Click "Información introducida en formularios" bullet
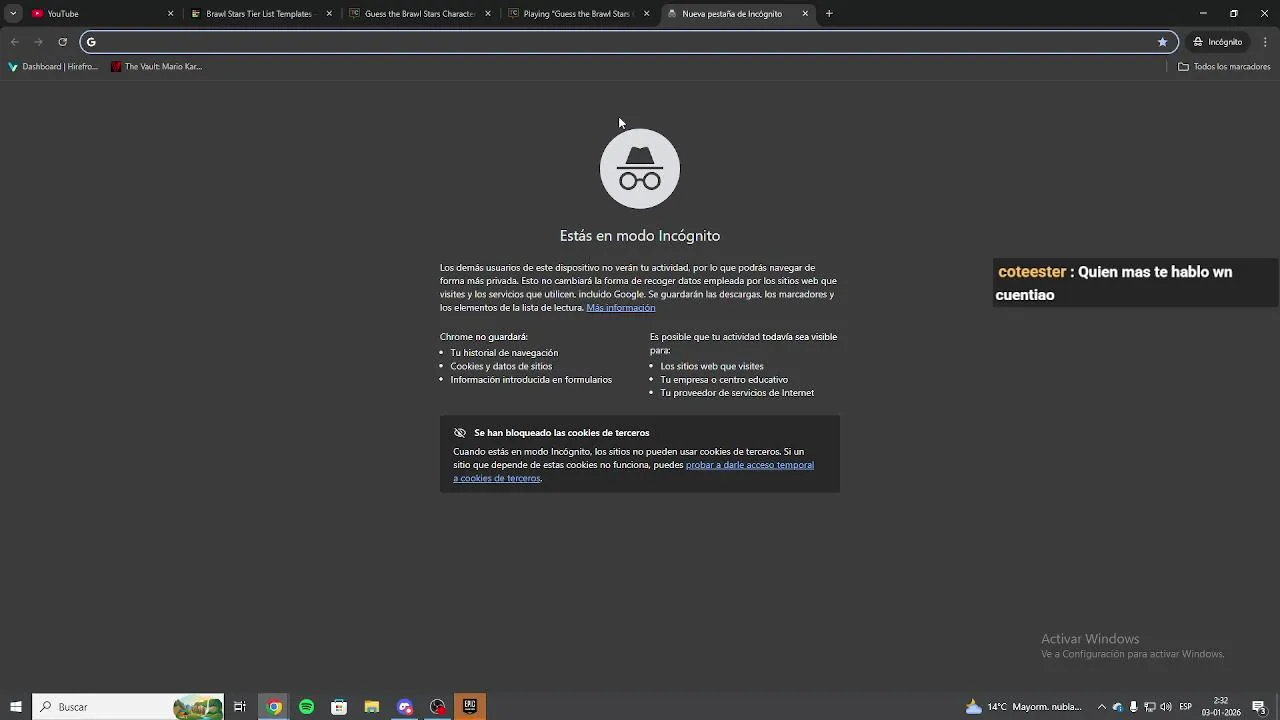This screenshot has height=720, width=1280. coord(531,380)
